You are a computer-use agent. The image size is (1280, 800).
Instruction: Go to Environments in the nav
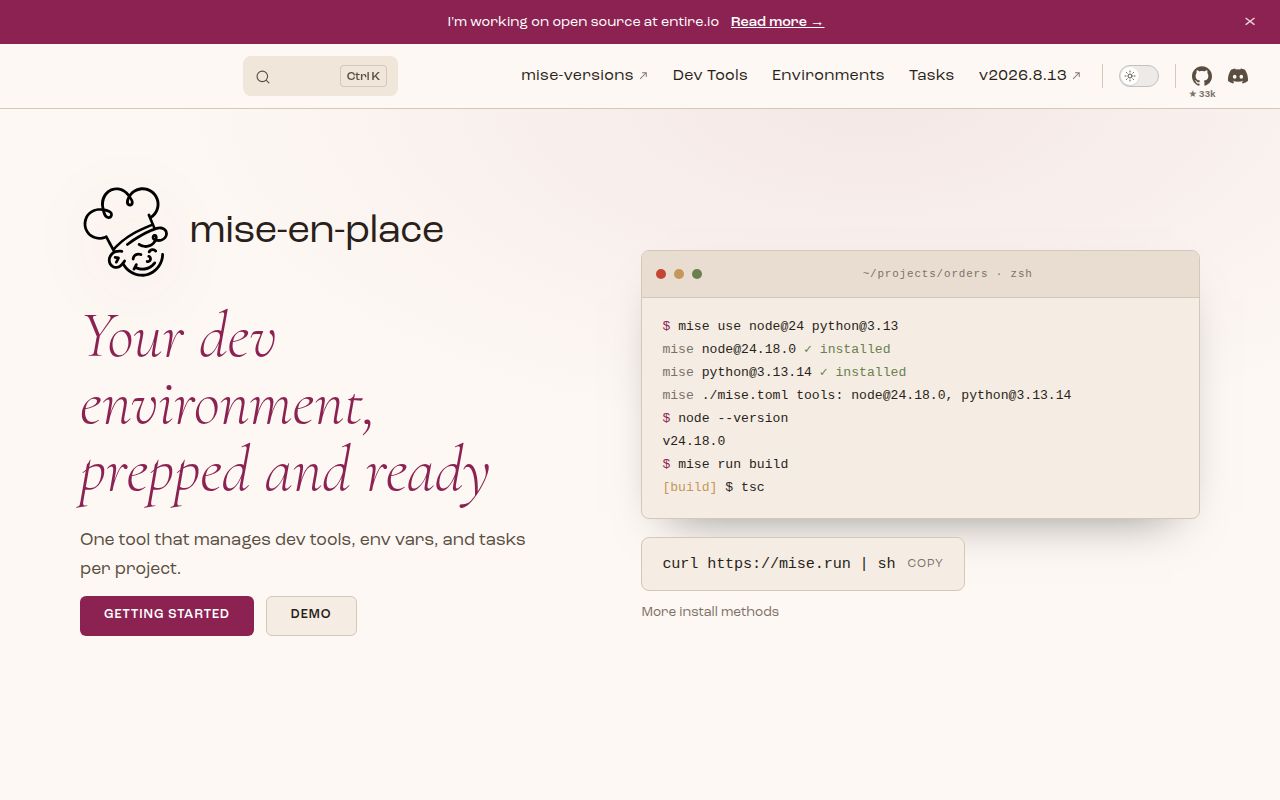coord(828,75)
